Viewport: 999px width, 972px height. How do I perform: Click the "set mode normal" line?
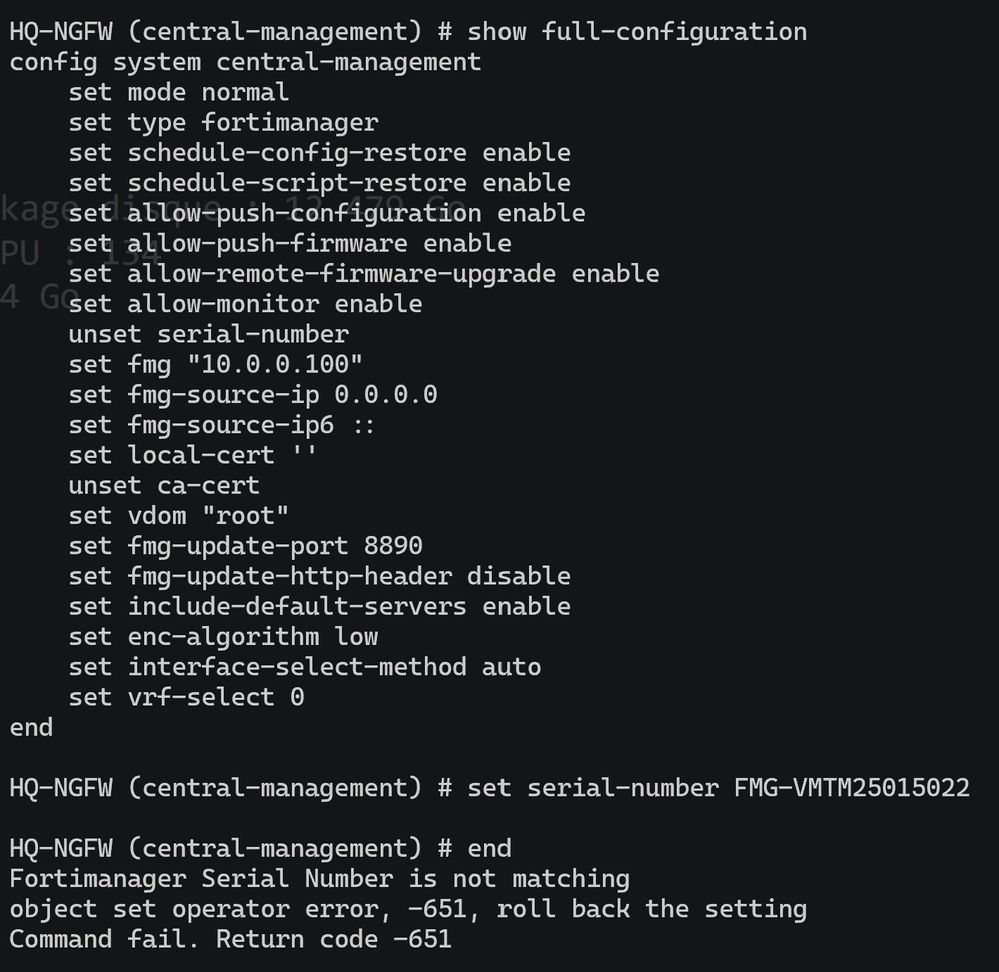(x=178, y=92)
